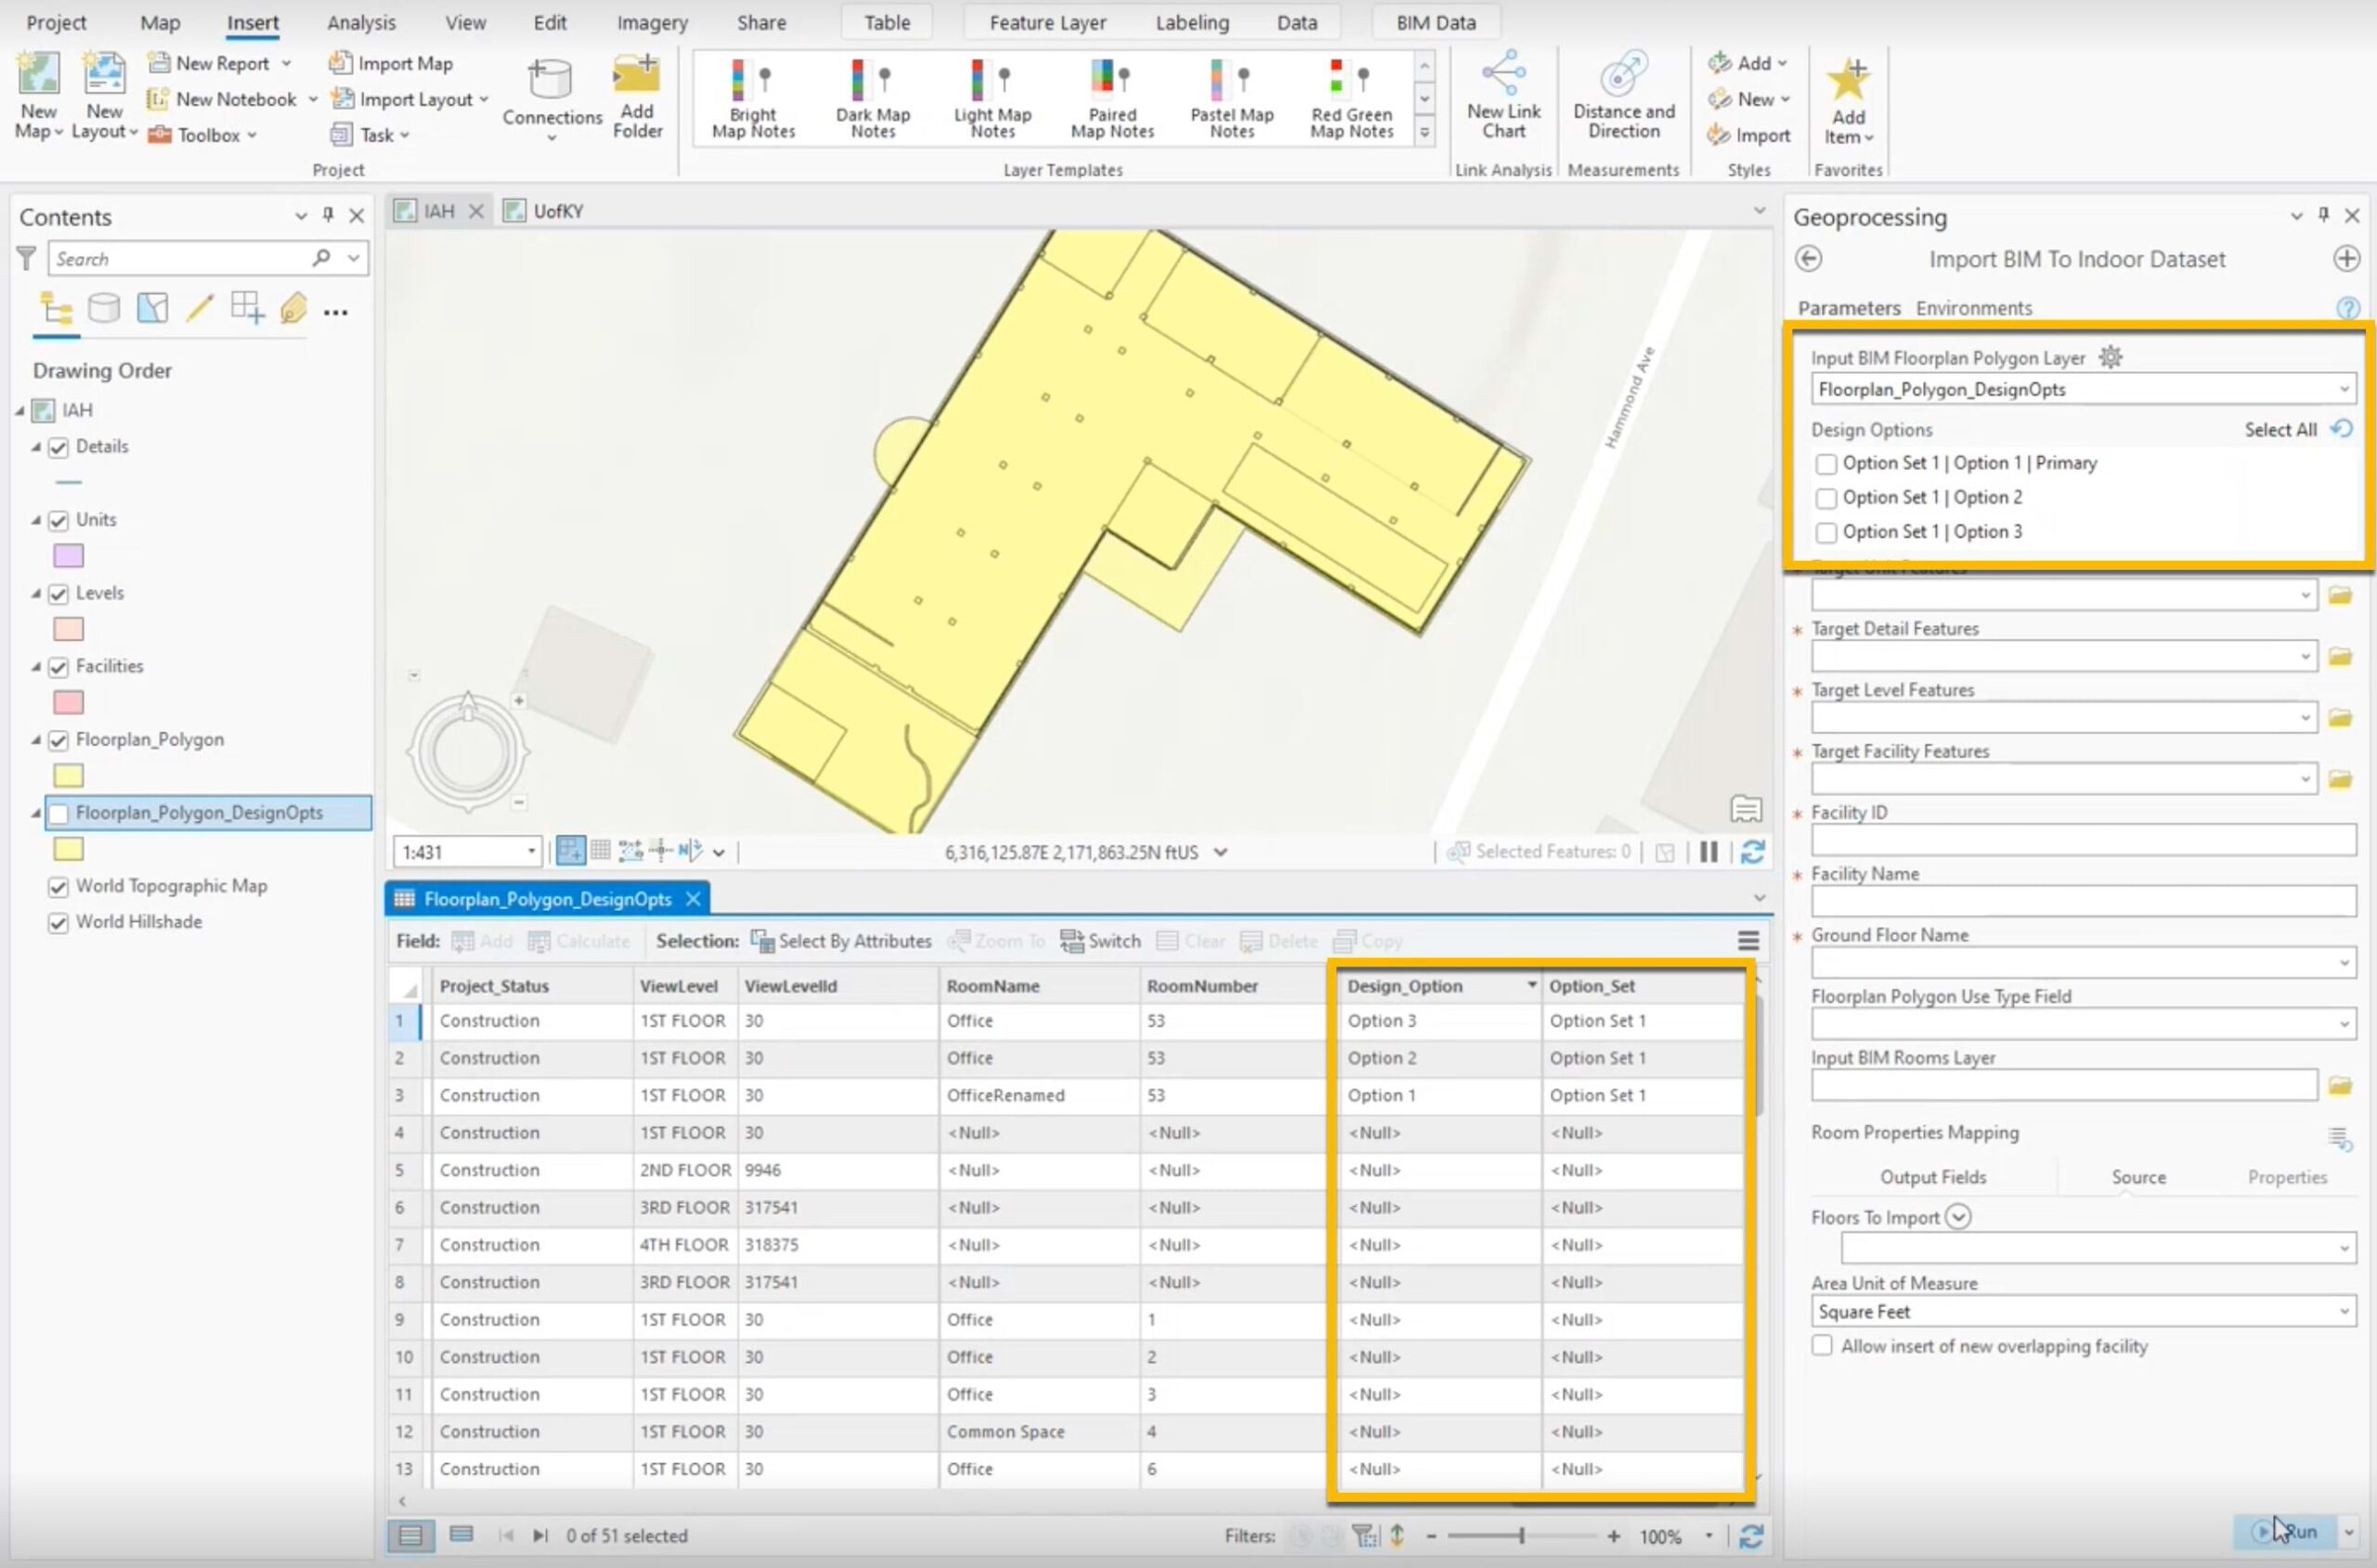This screenshot has width=2377, height=1568.
Task: Open Select By Attributes tool
Action: pyautogui.click(x=841, y=941)
